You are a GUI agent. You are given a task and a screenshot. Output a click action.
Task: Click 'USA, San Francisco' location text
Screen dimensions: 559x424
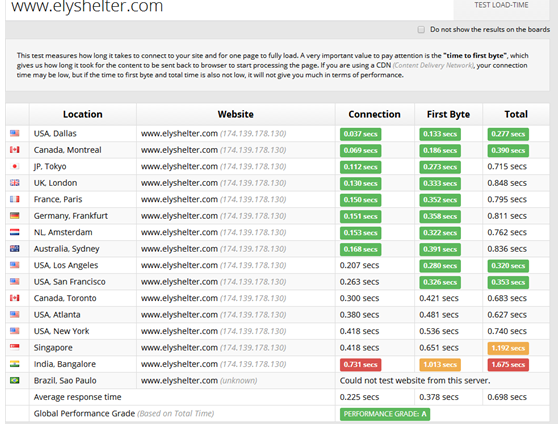point(70,282)
